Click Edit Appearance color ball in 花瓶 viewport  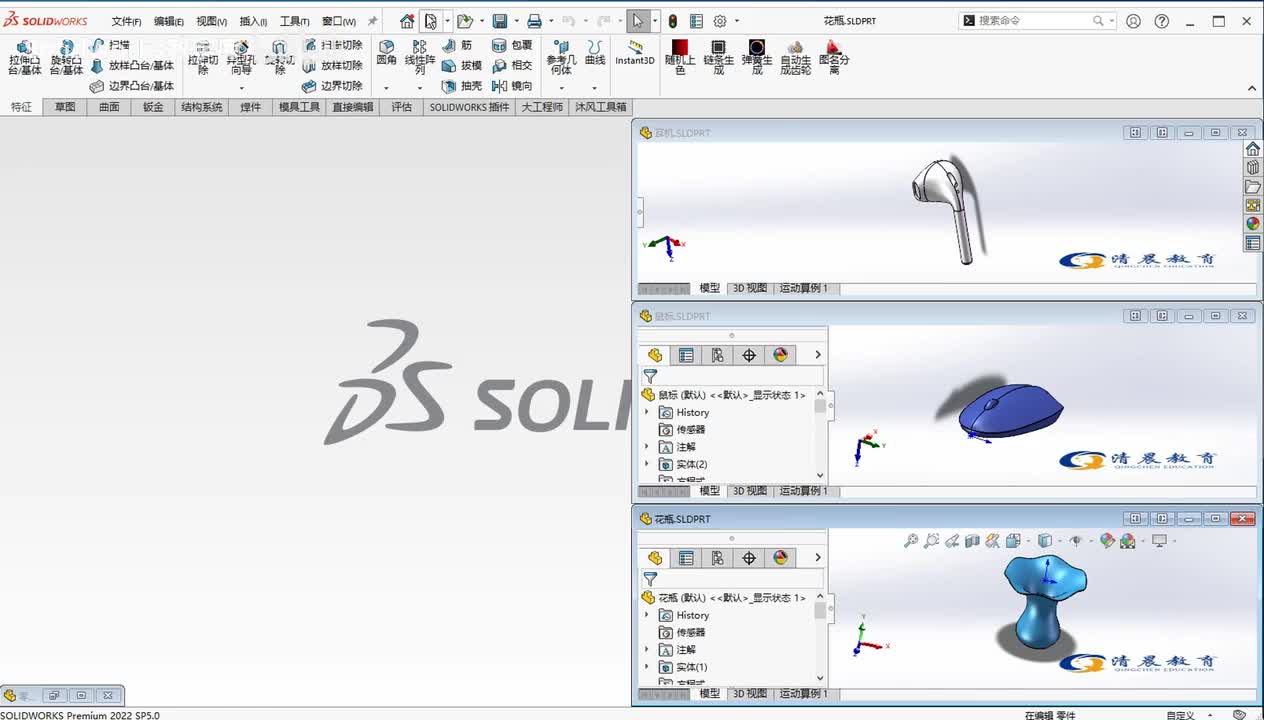[1107, 541]
